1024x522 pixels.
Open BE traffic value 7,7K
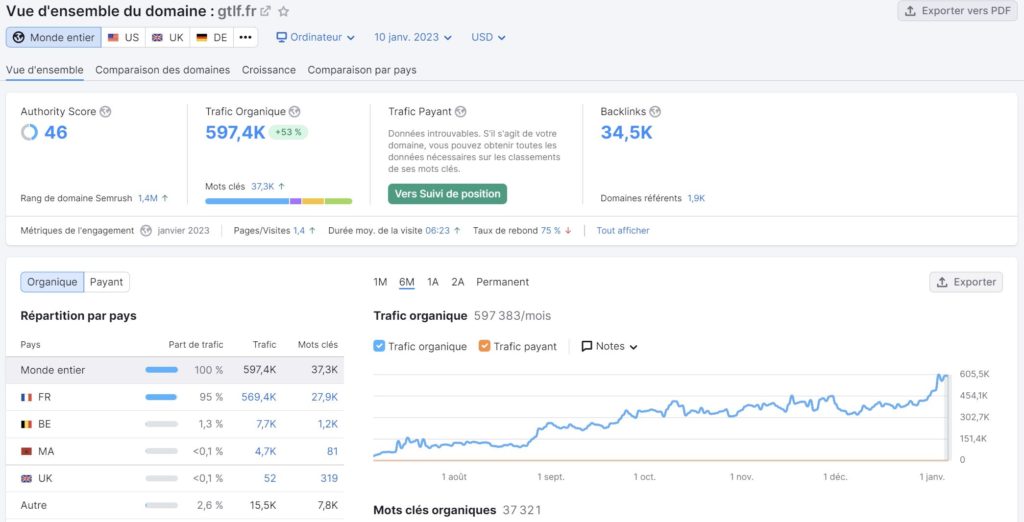266,424
